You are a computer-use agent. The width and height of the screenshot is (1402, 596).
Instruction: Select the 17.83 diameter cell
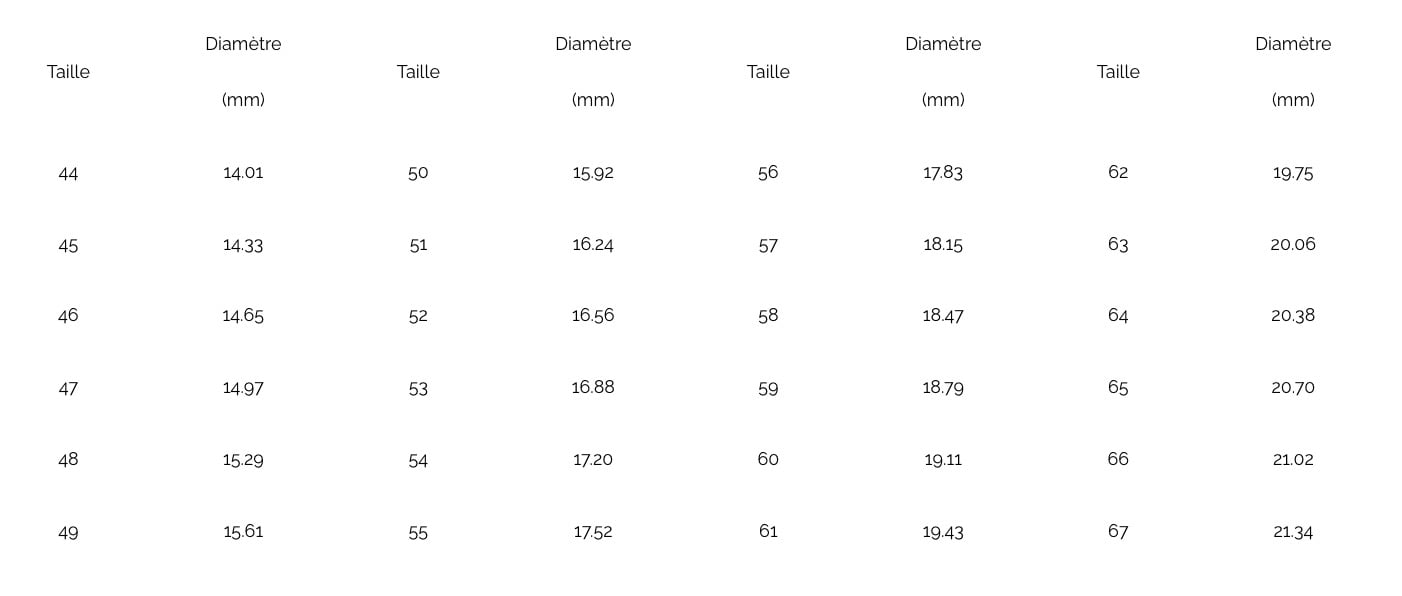point(943,173)
